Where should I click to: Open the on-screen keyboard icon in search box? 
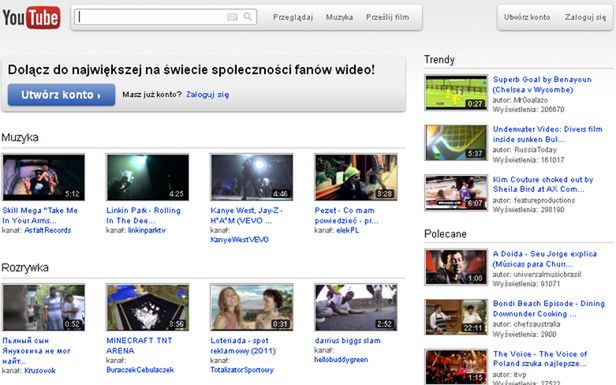point(232,17)
